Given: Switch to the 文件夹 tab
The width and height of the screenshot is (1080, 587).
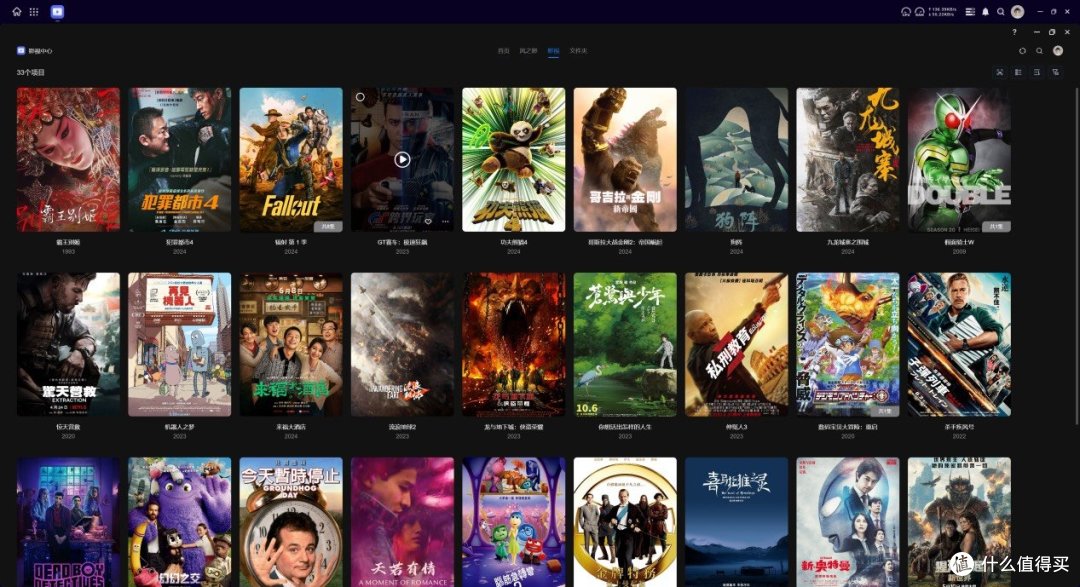Looking at the screenshot, I should pos(578,51).
